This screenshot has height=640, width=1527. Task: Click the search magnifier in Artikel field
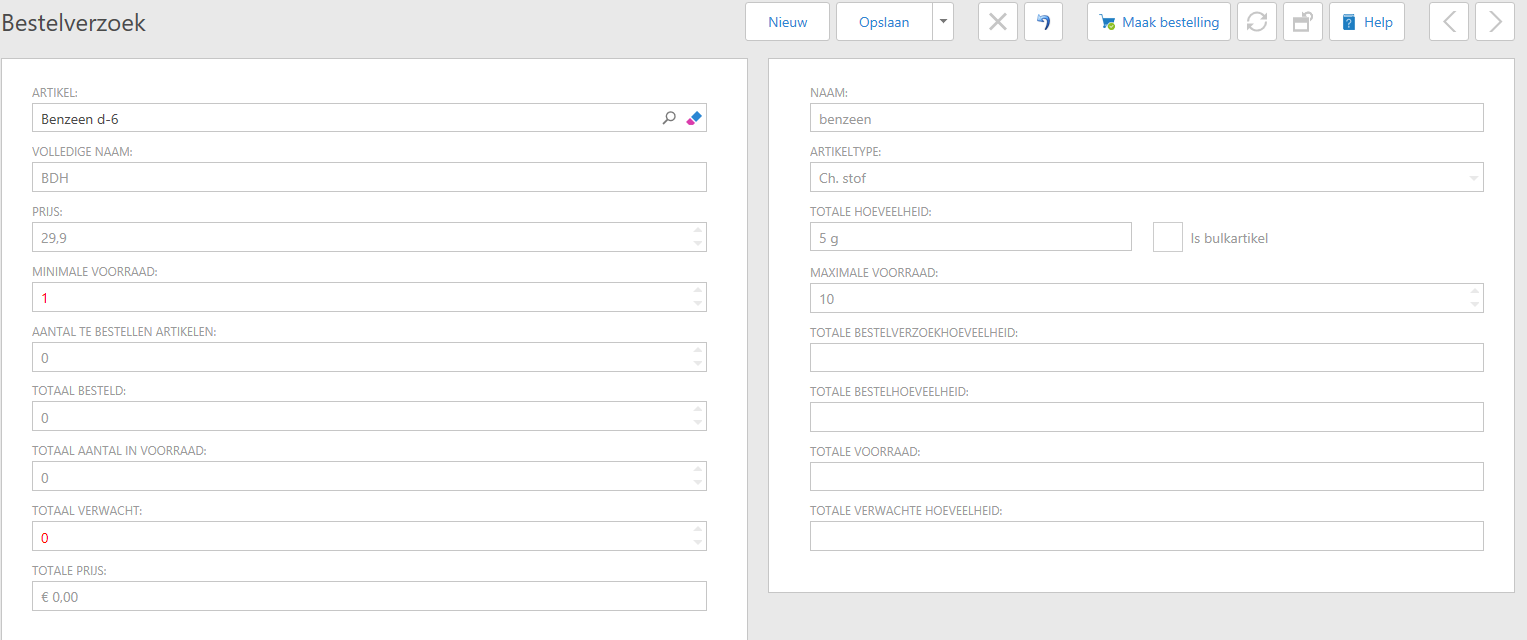tap(669, 118)
